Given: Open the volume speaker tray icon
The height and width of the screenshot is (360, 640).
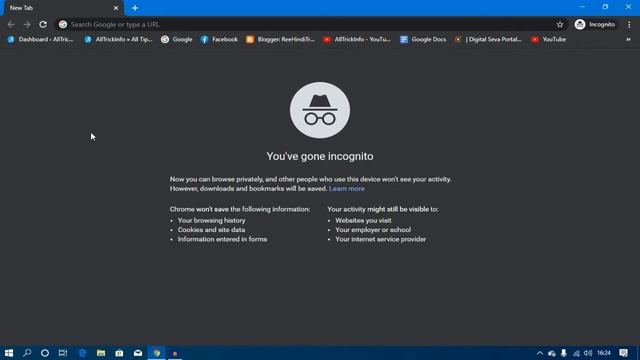Looking at the screenshot, I should 588,353.
